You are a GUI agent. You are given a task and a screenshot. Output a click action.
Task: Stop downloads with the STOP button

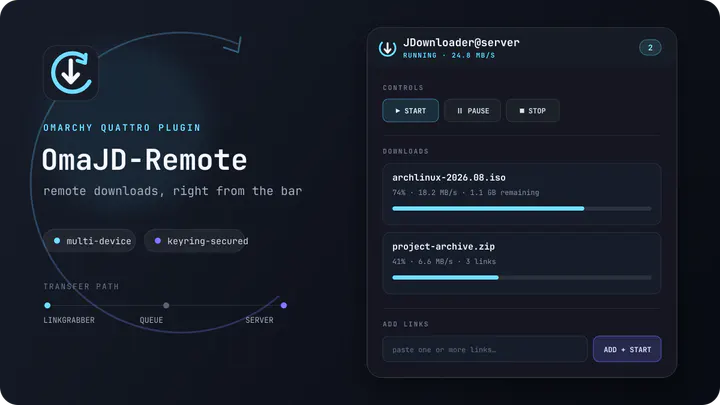tap(533, 111)
